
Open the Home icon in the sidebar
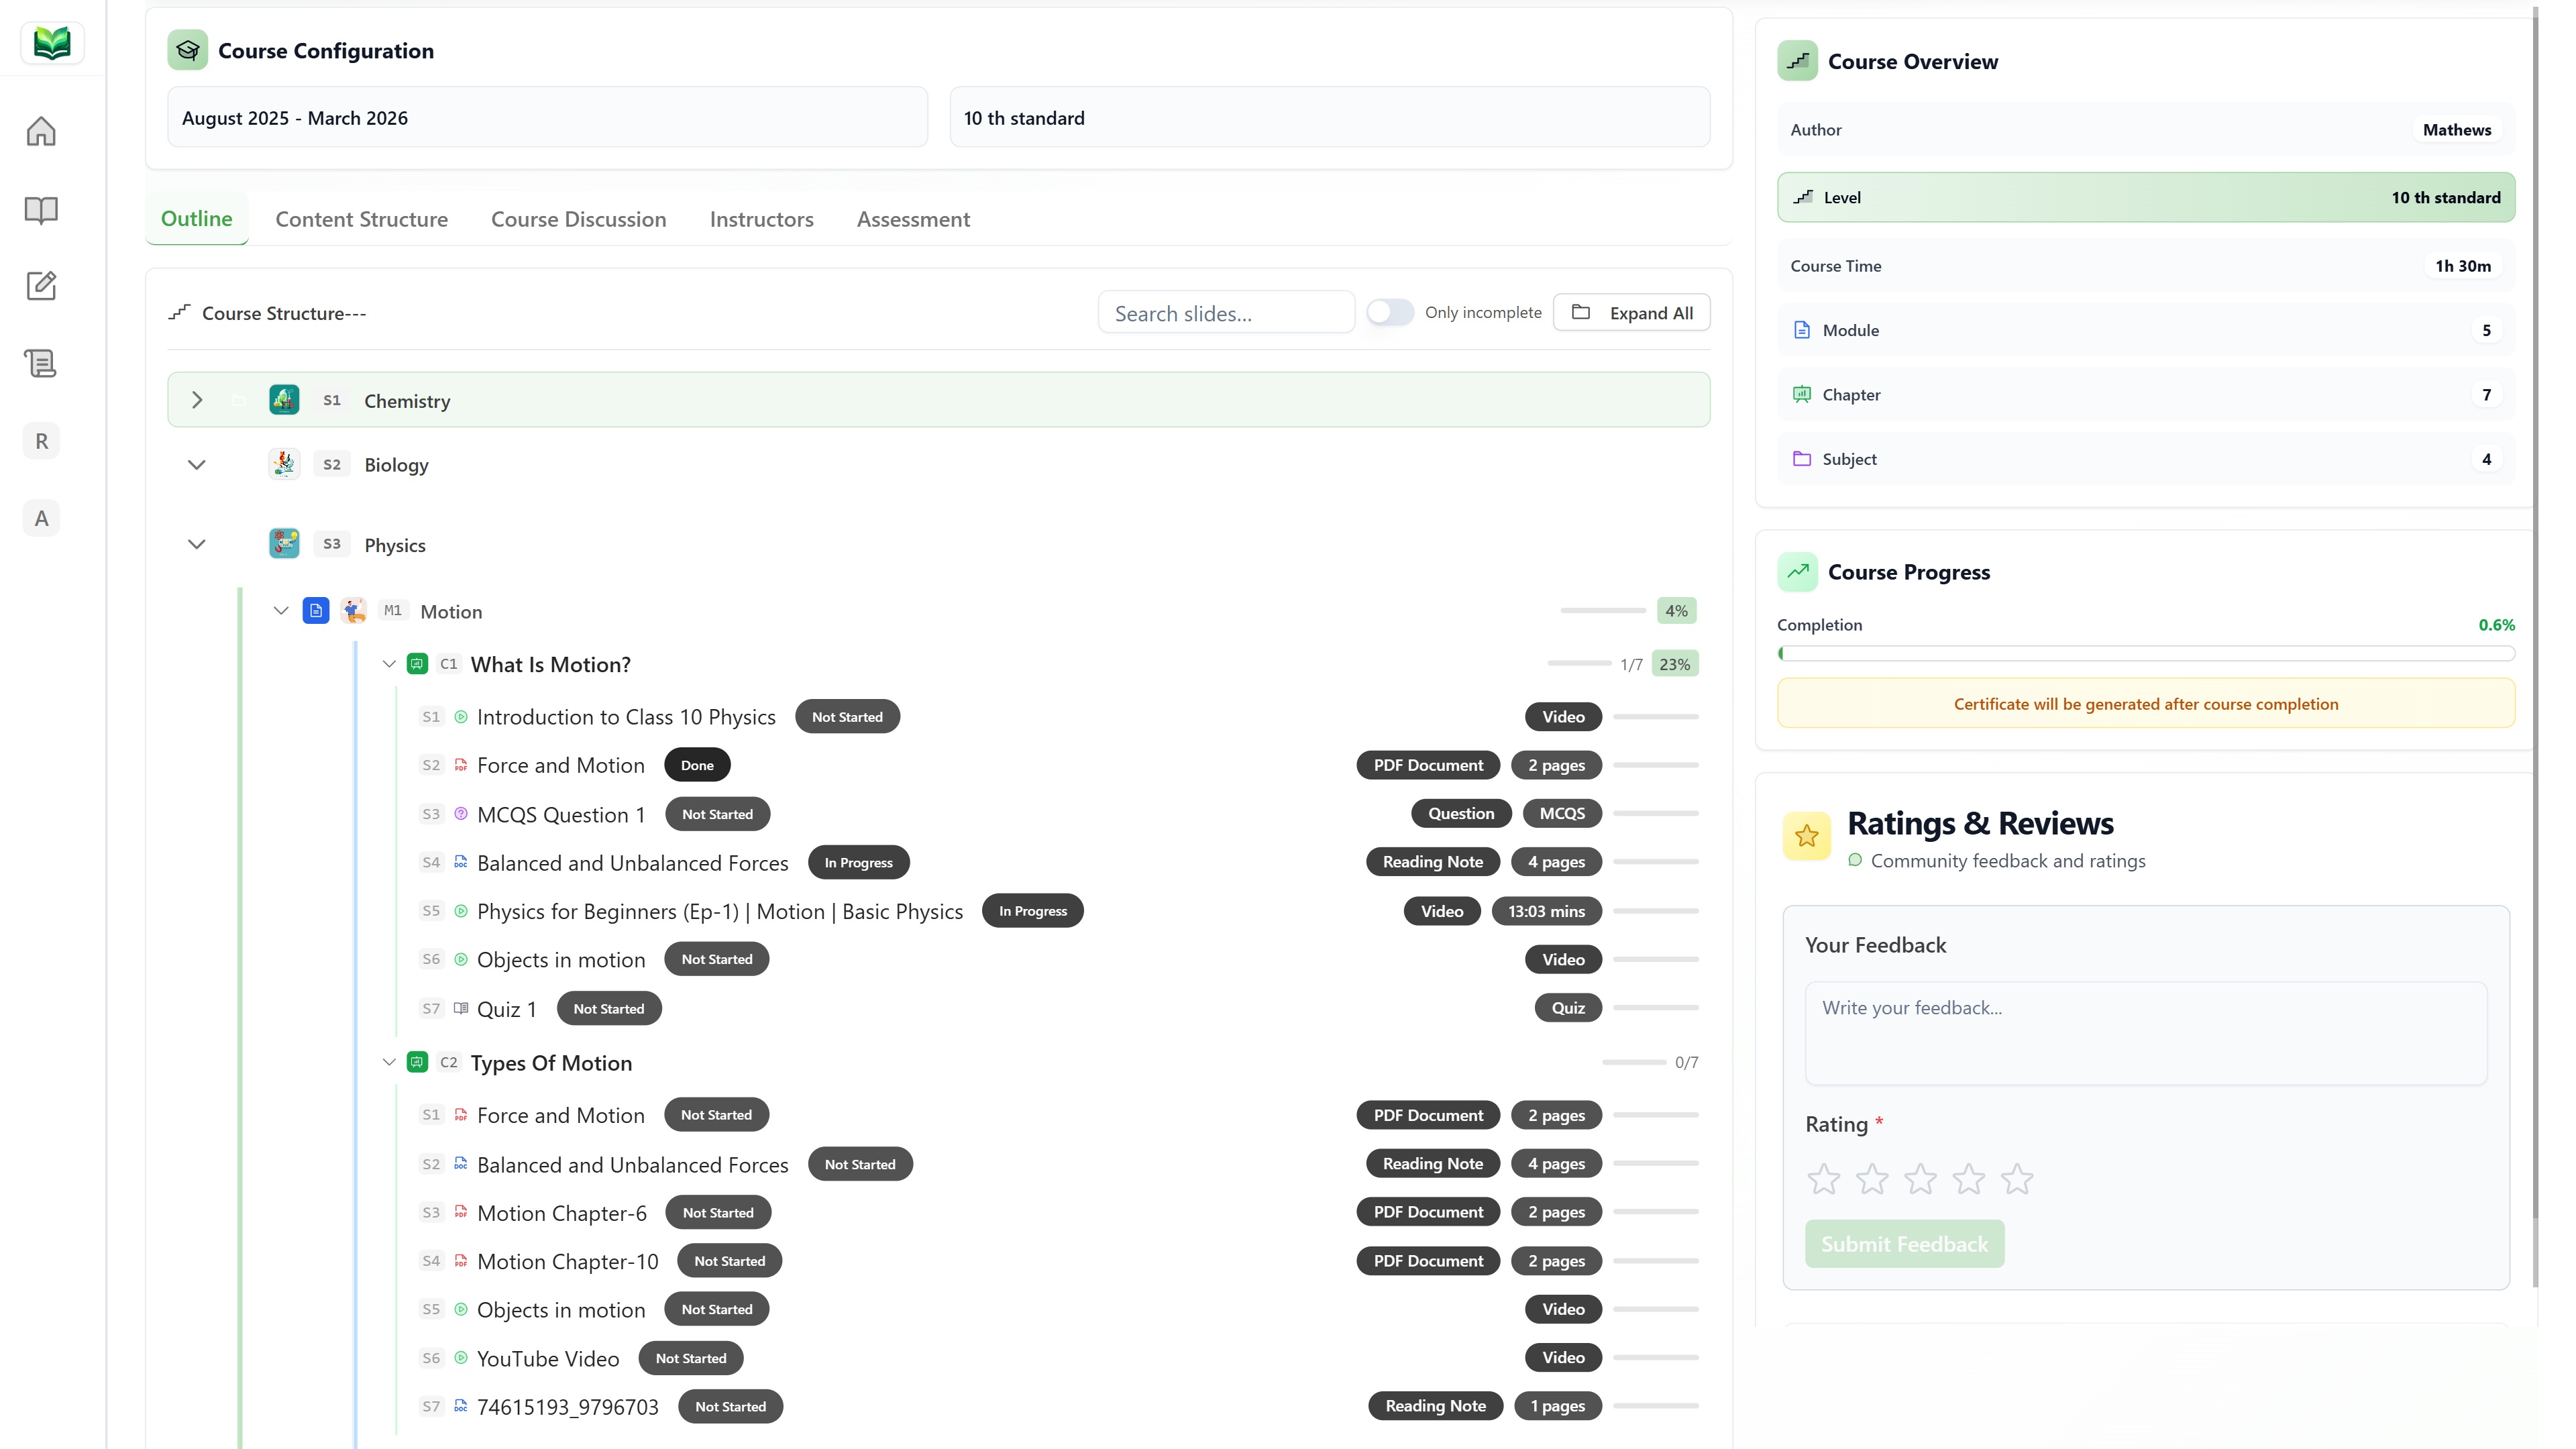pyautogui.click(x=41, y=131)
